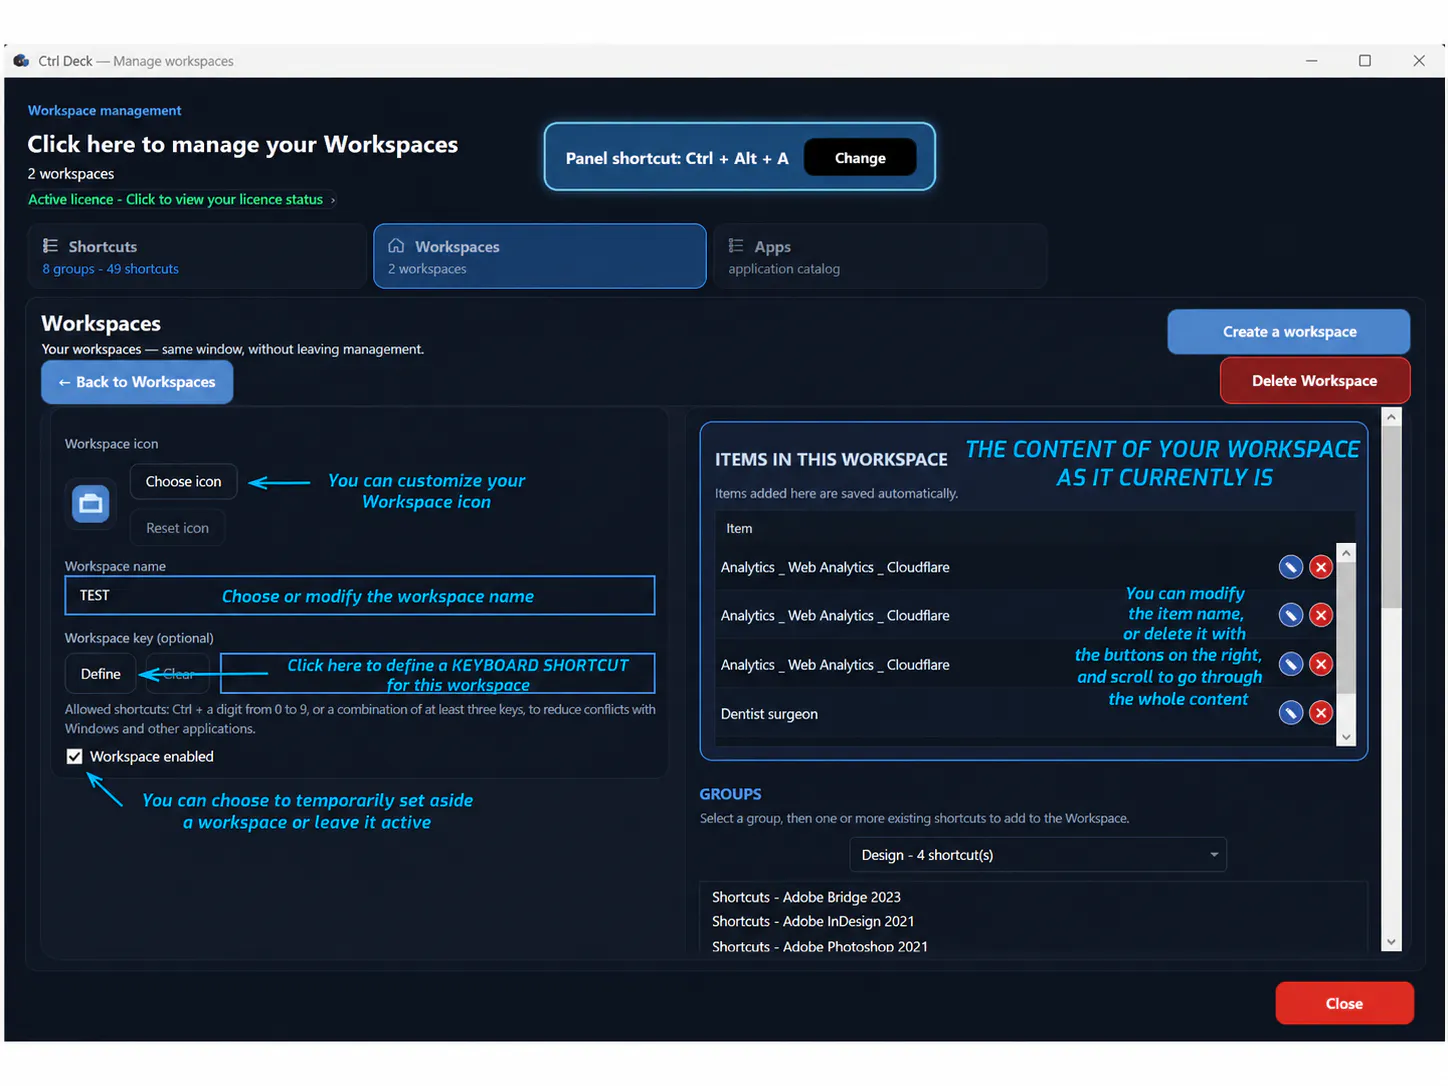This screenshot has height=1086, width=1448.
Task: Click the Ctrl Deck app icon in title bar
Action: (x=21, y=61)
